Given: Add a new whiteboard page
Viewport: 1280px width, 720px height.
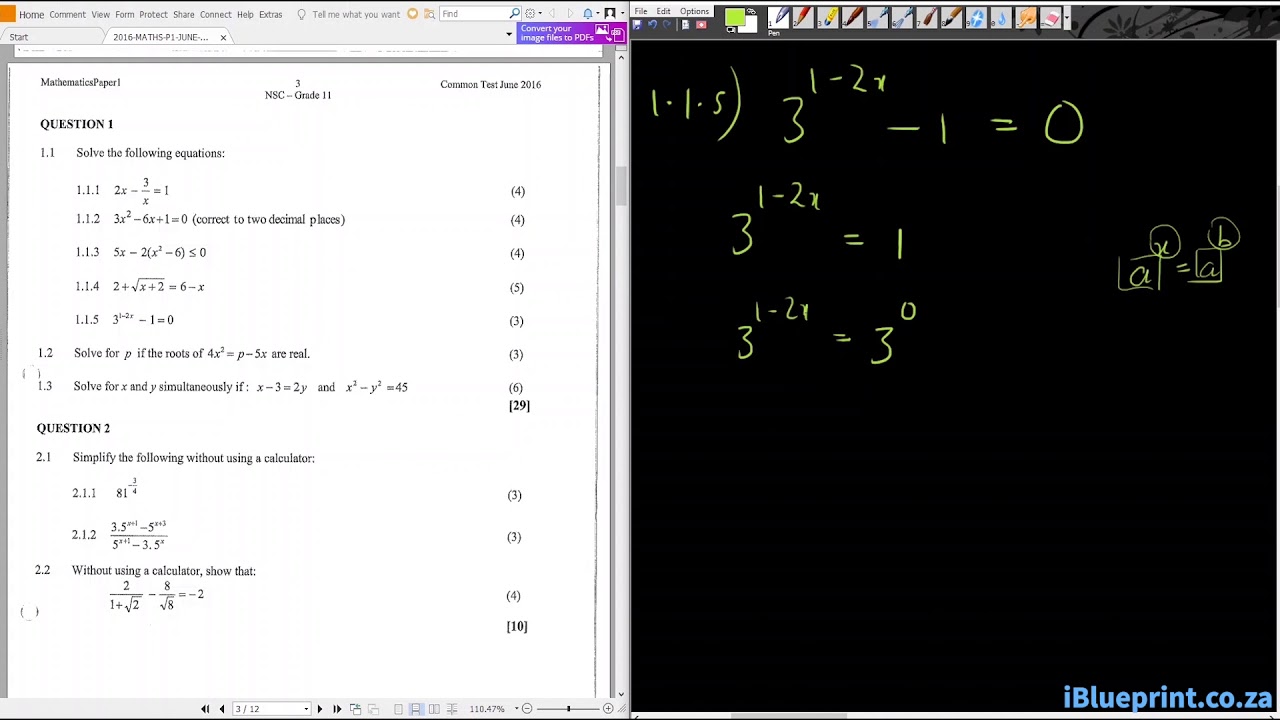Looking at the screenshot, I should point(685,24).
